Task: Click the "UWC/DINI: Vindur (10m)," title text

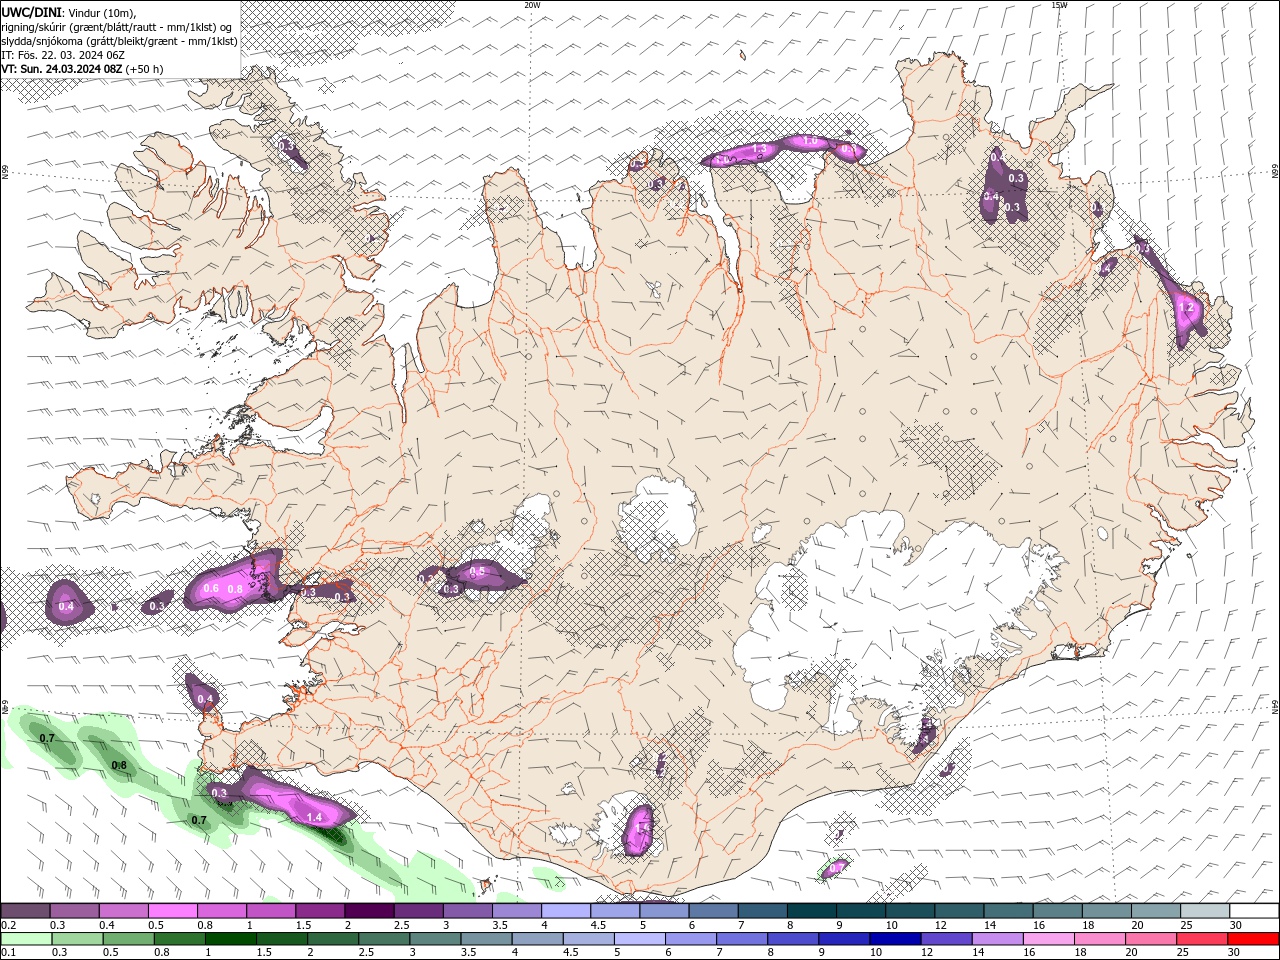Action: (68, 12)
